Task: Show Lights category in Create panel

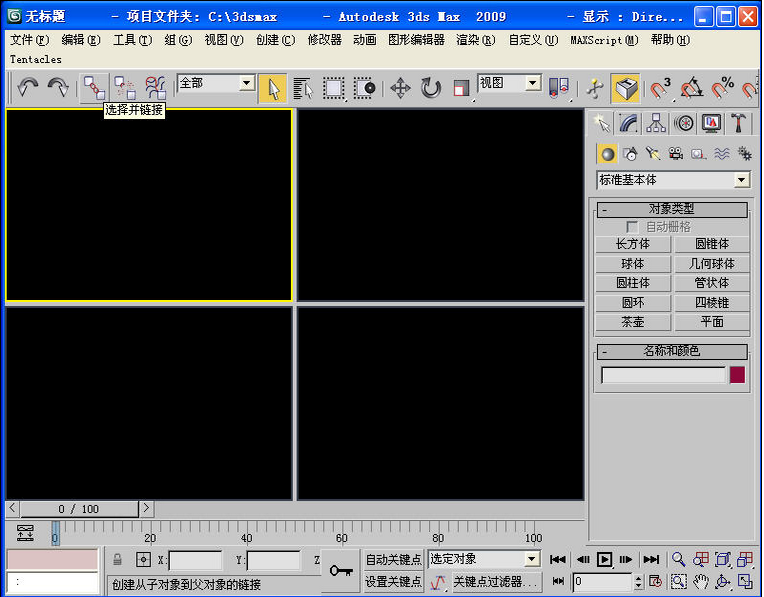Action: coord(652,154)
